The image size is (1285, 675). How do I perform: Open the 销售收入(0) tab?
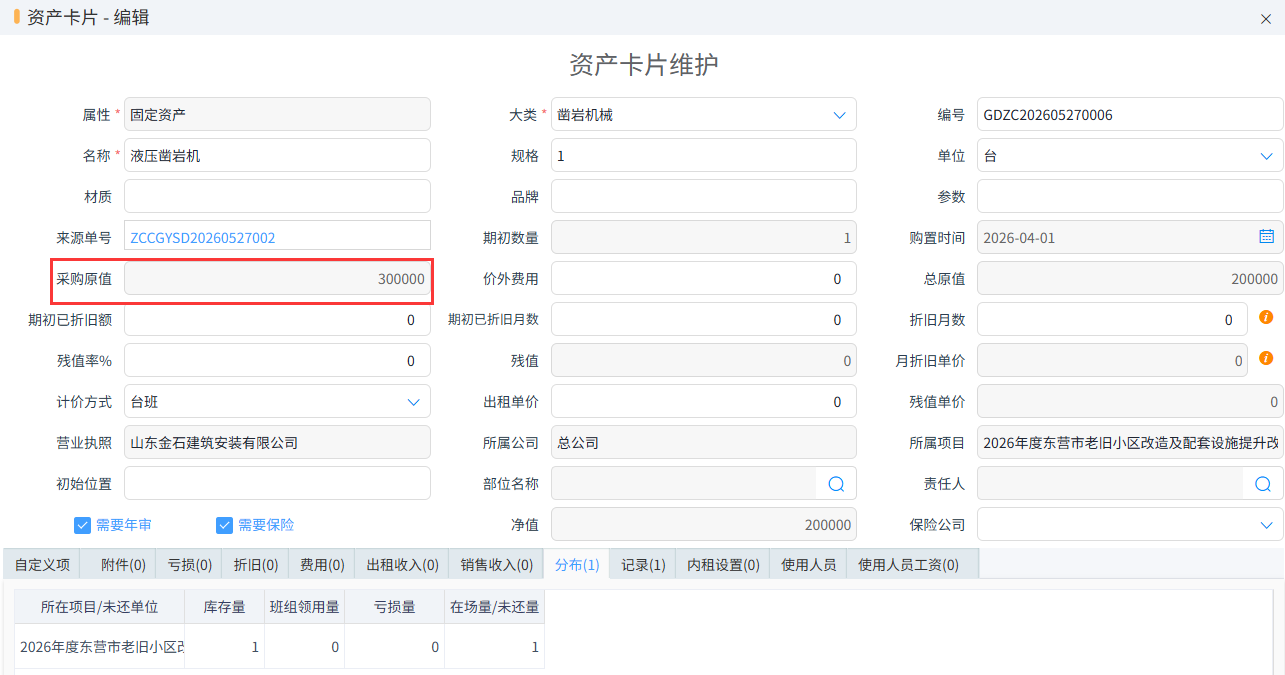tap(496, 564)
